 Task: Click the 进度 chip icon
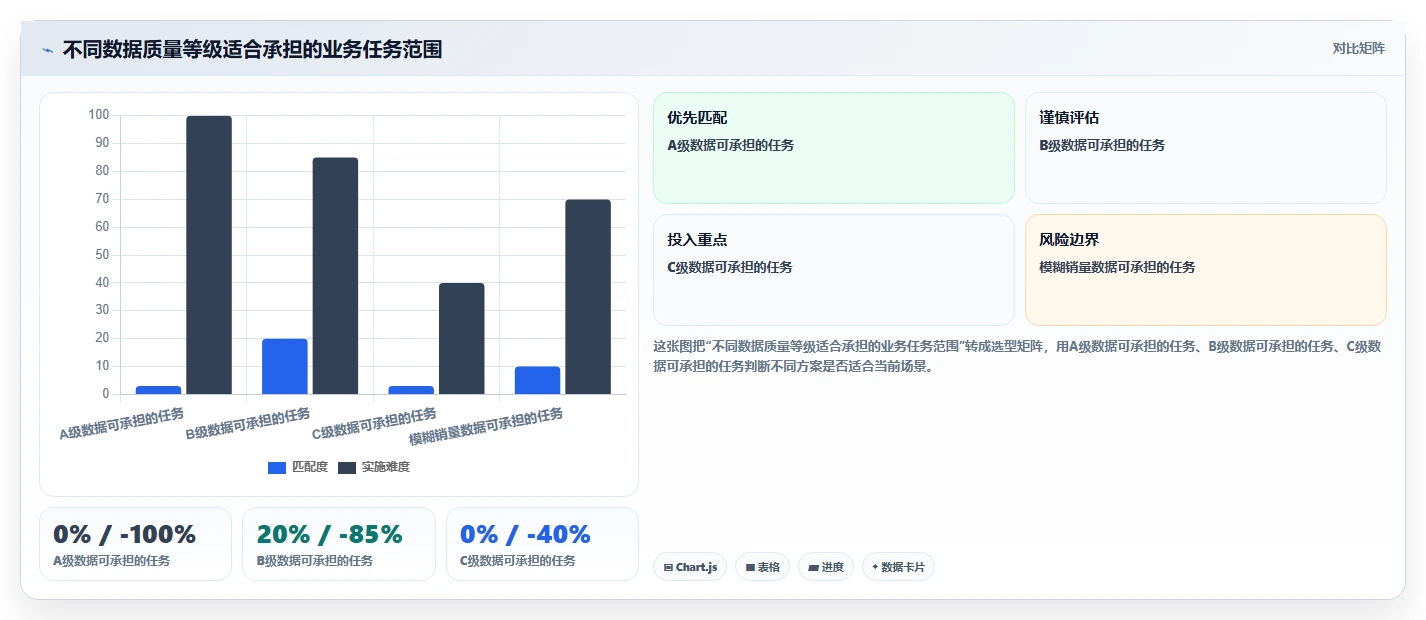coord(813,567)
